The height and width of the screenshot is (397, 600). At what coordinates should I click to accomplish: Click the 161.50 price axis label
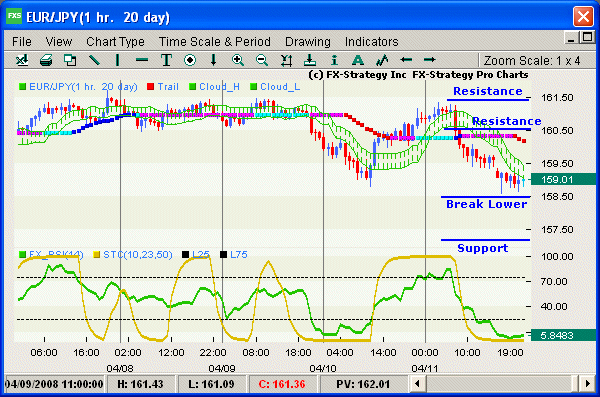pos(557,98)
